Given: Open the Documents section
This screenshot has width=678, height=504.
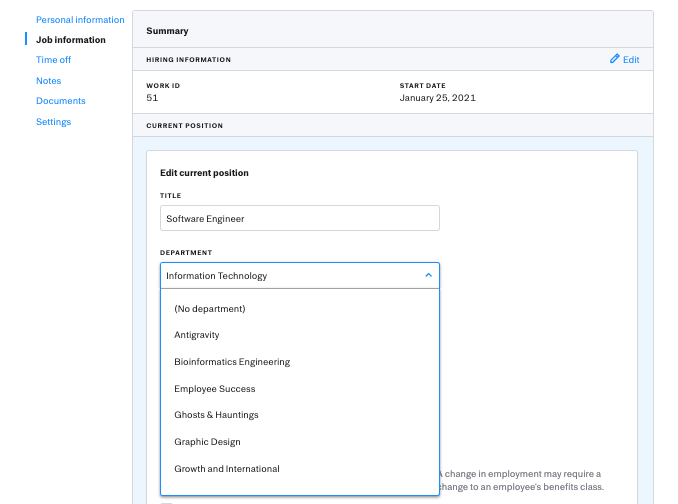Looking at the screenshot, I should coord(61,101).
